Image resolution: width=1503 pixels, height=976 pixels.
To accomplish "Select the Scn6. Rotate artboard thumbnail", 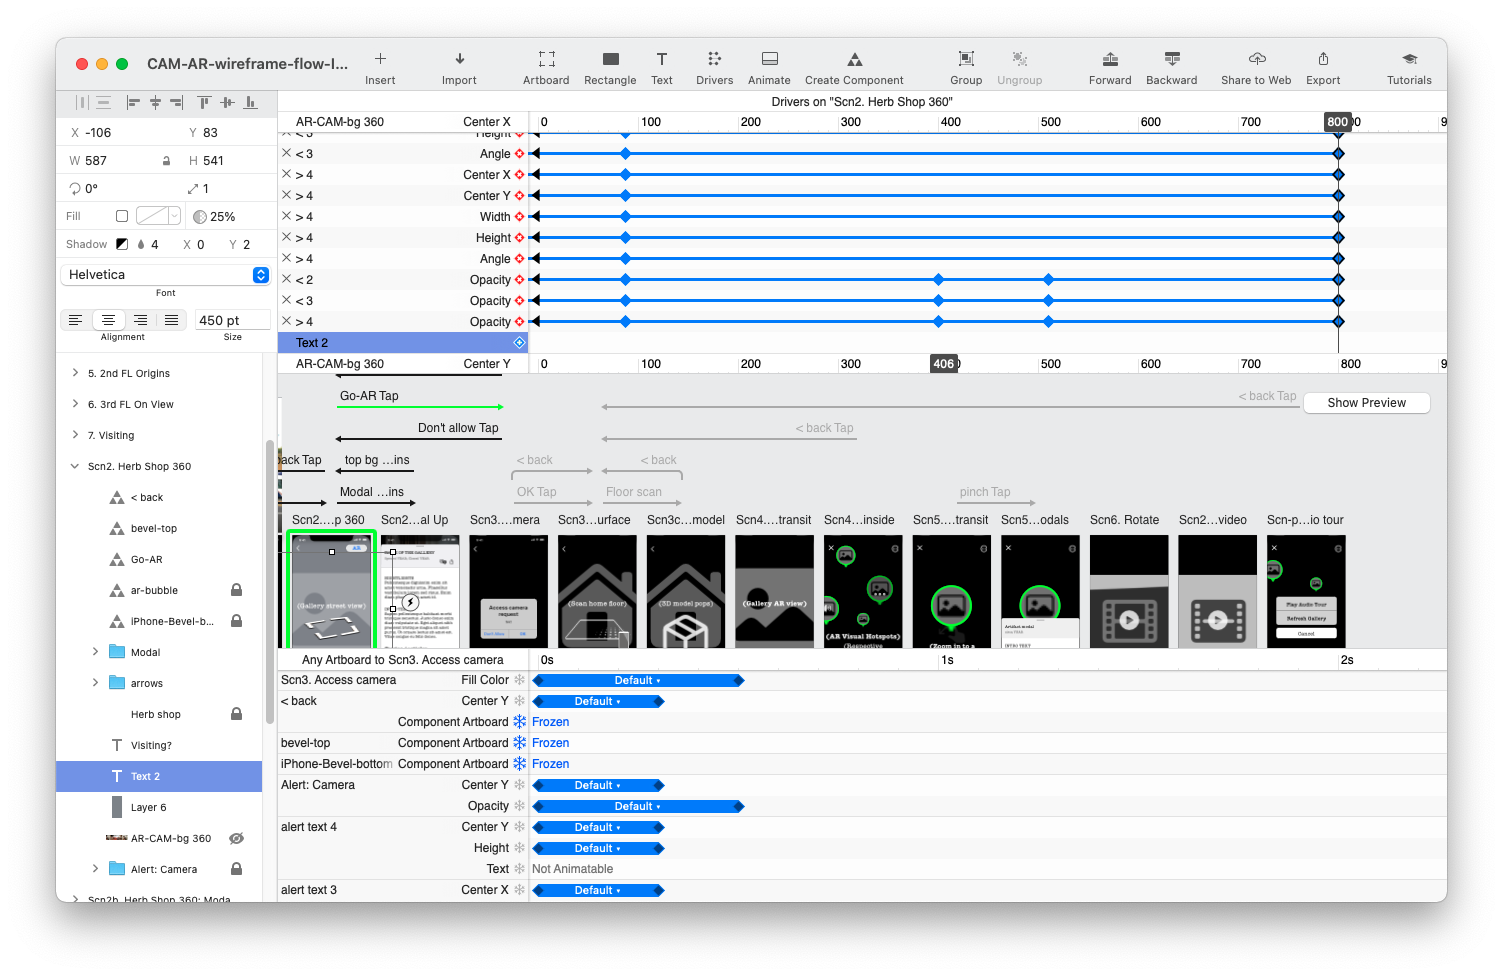I will pos(1128,591).
